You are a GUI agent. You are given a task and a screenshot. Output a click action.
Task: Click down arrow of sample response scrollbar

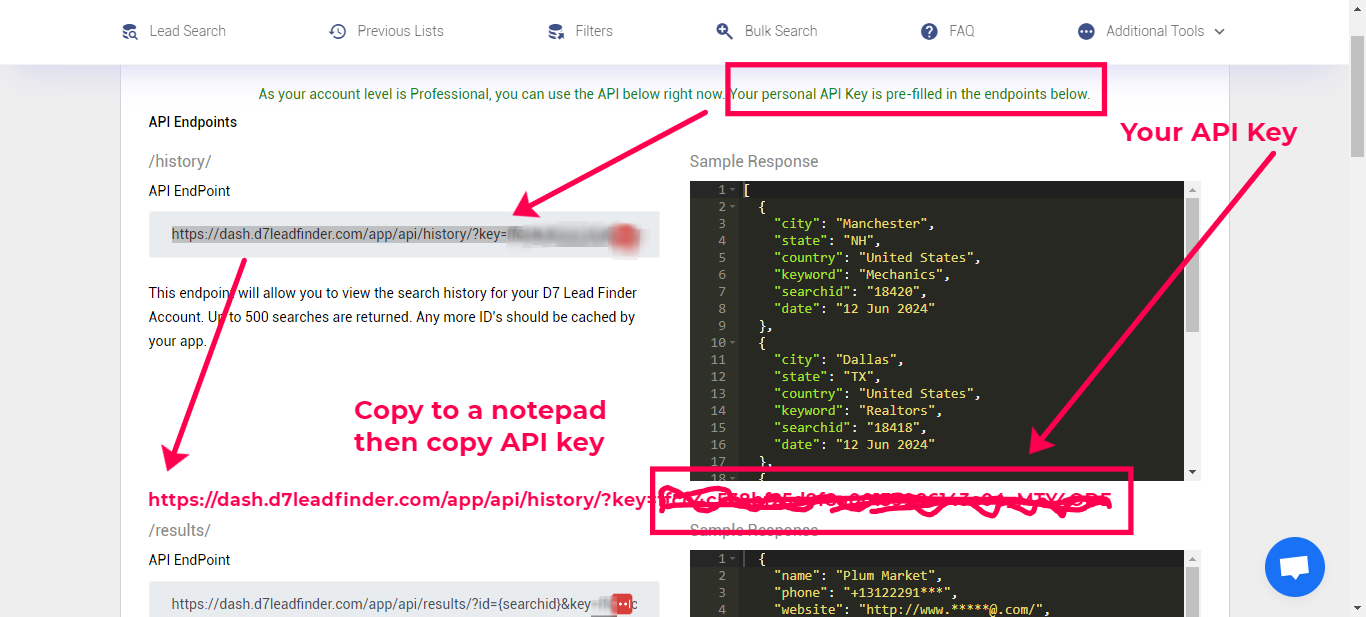pyautogui.click(x=1192, y=472)
